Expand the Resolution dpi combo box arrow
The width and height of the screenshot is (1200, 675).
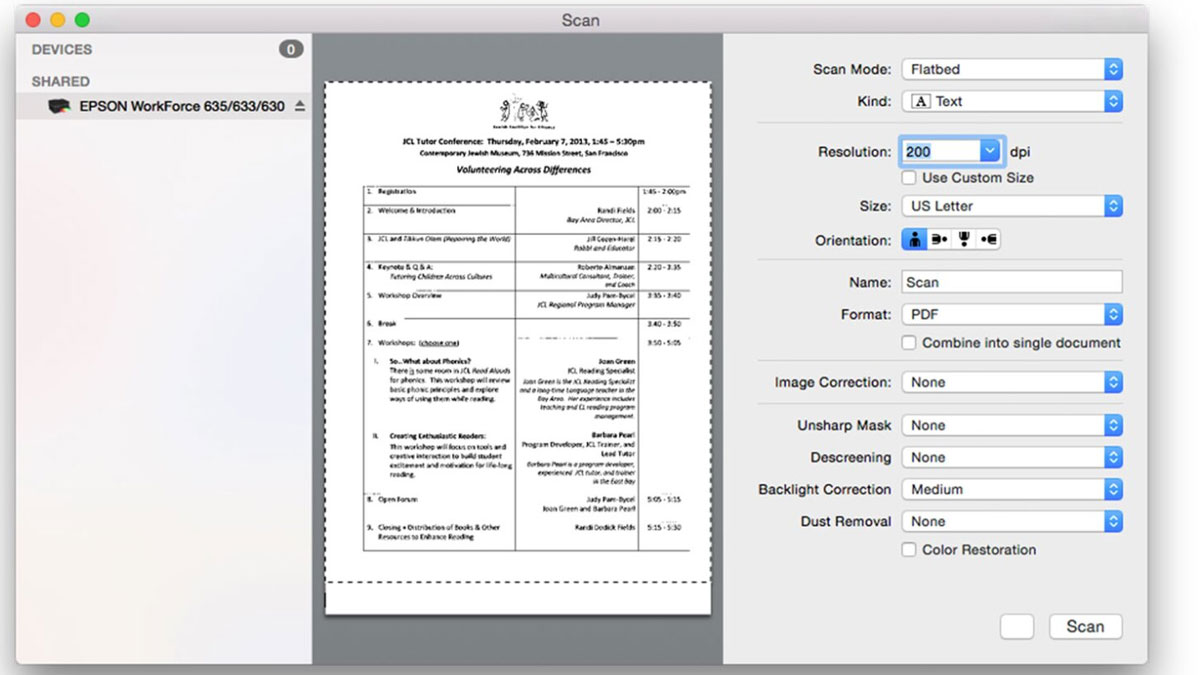[x=990, y=152]
